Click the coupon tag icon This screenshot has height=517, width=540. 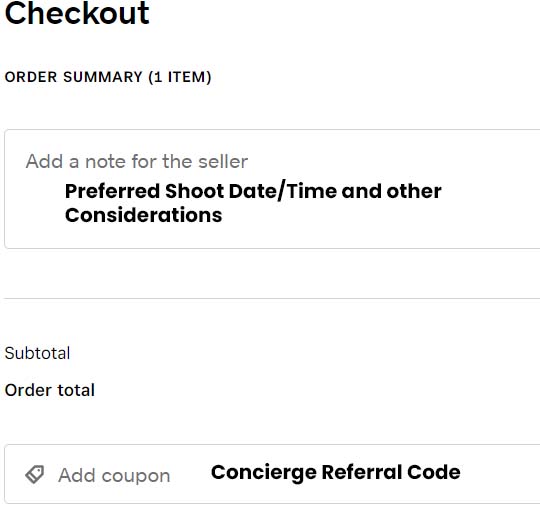point(34,475)
